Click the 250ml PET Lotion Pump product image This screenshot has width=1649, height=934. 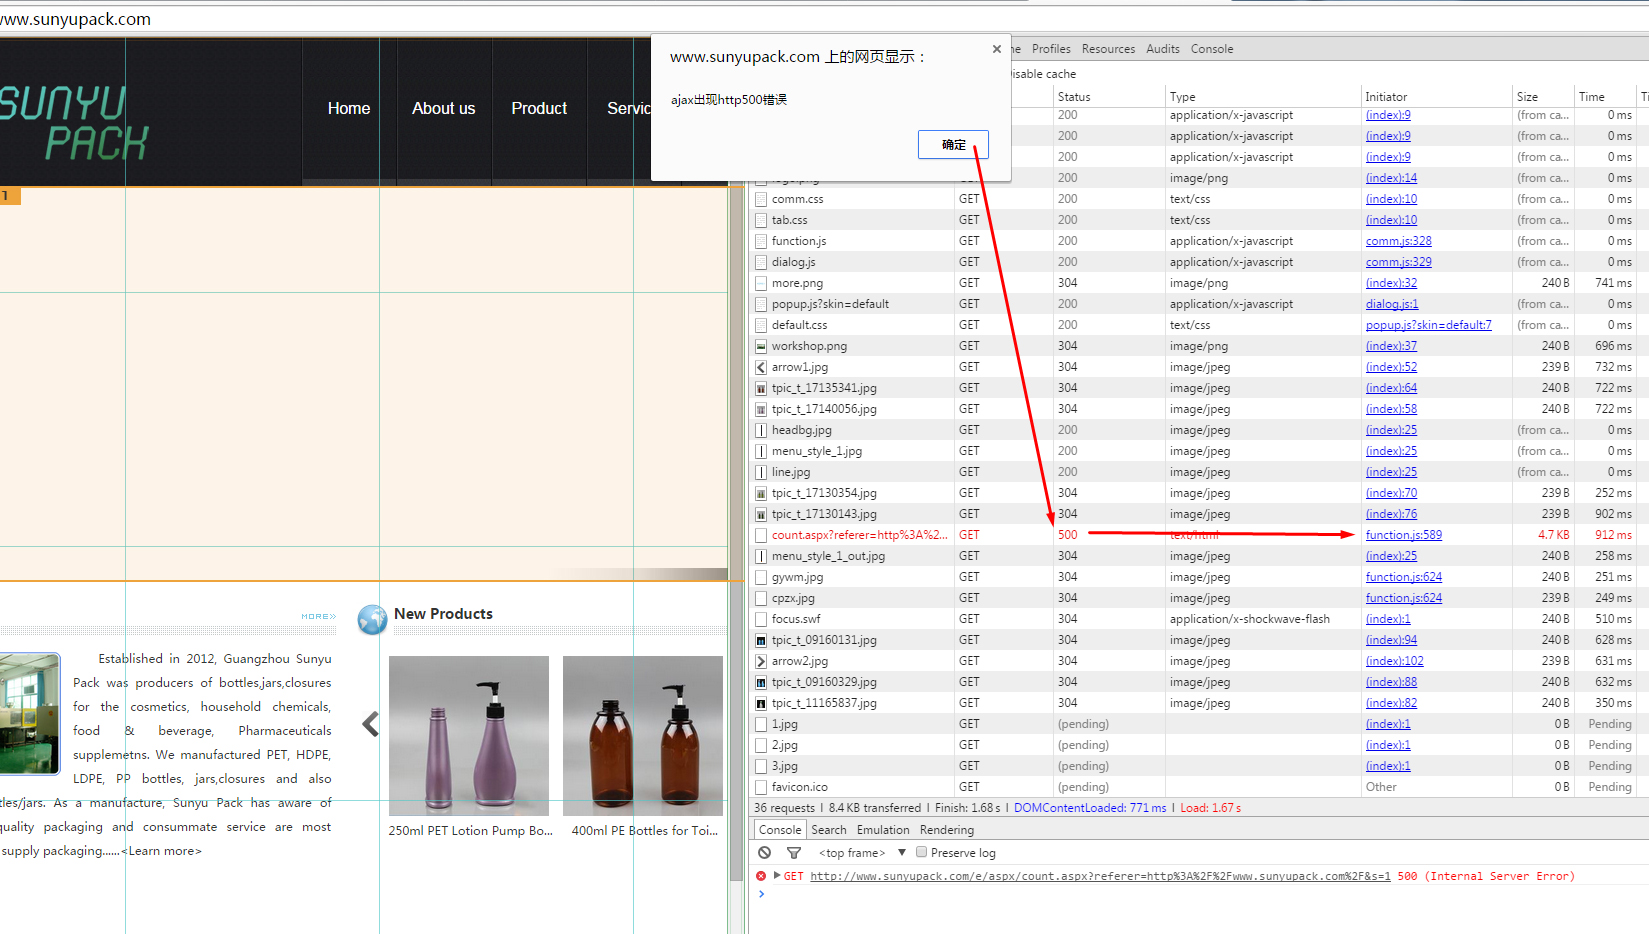click(469, 735)
